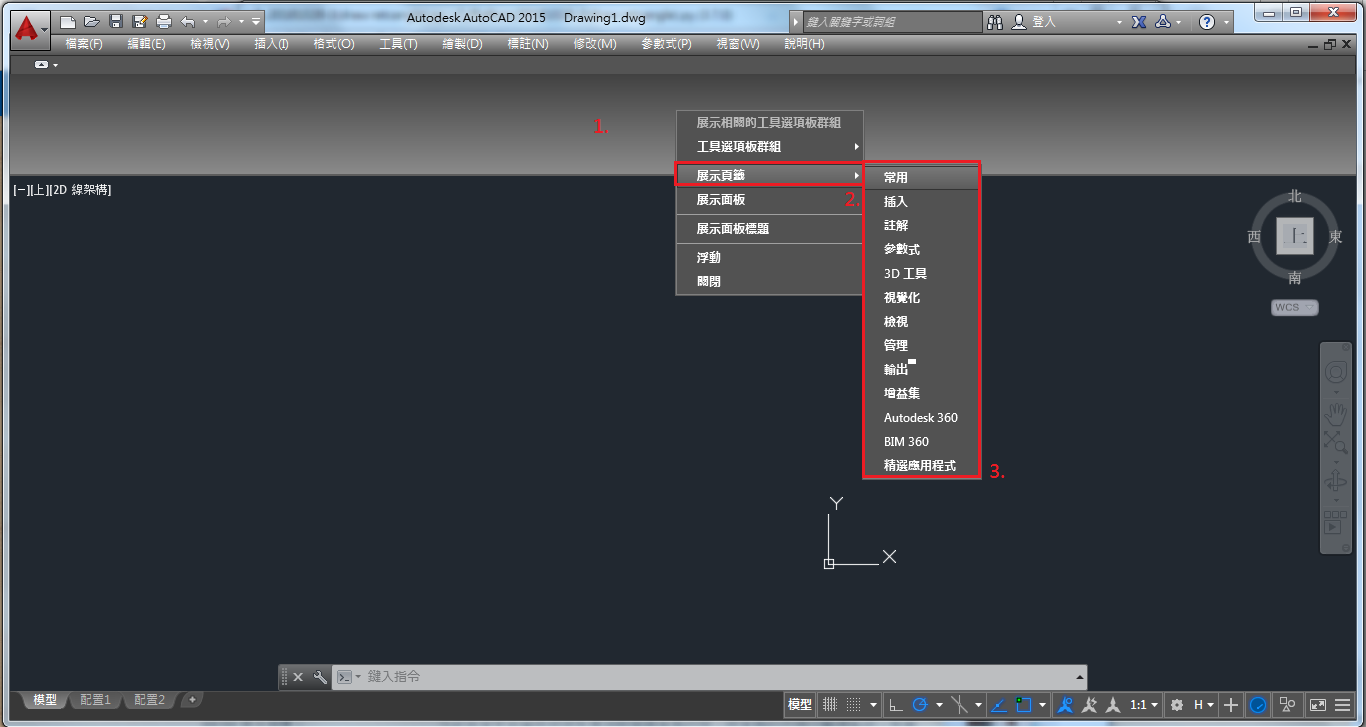This screenshot has width=1366, height=727.
Task: Toggle annotation visibility in the status bar
Action: pyautogui.click(x=1065, y=704)
